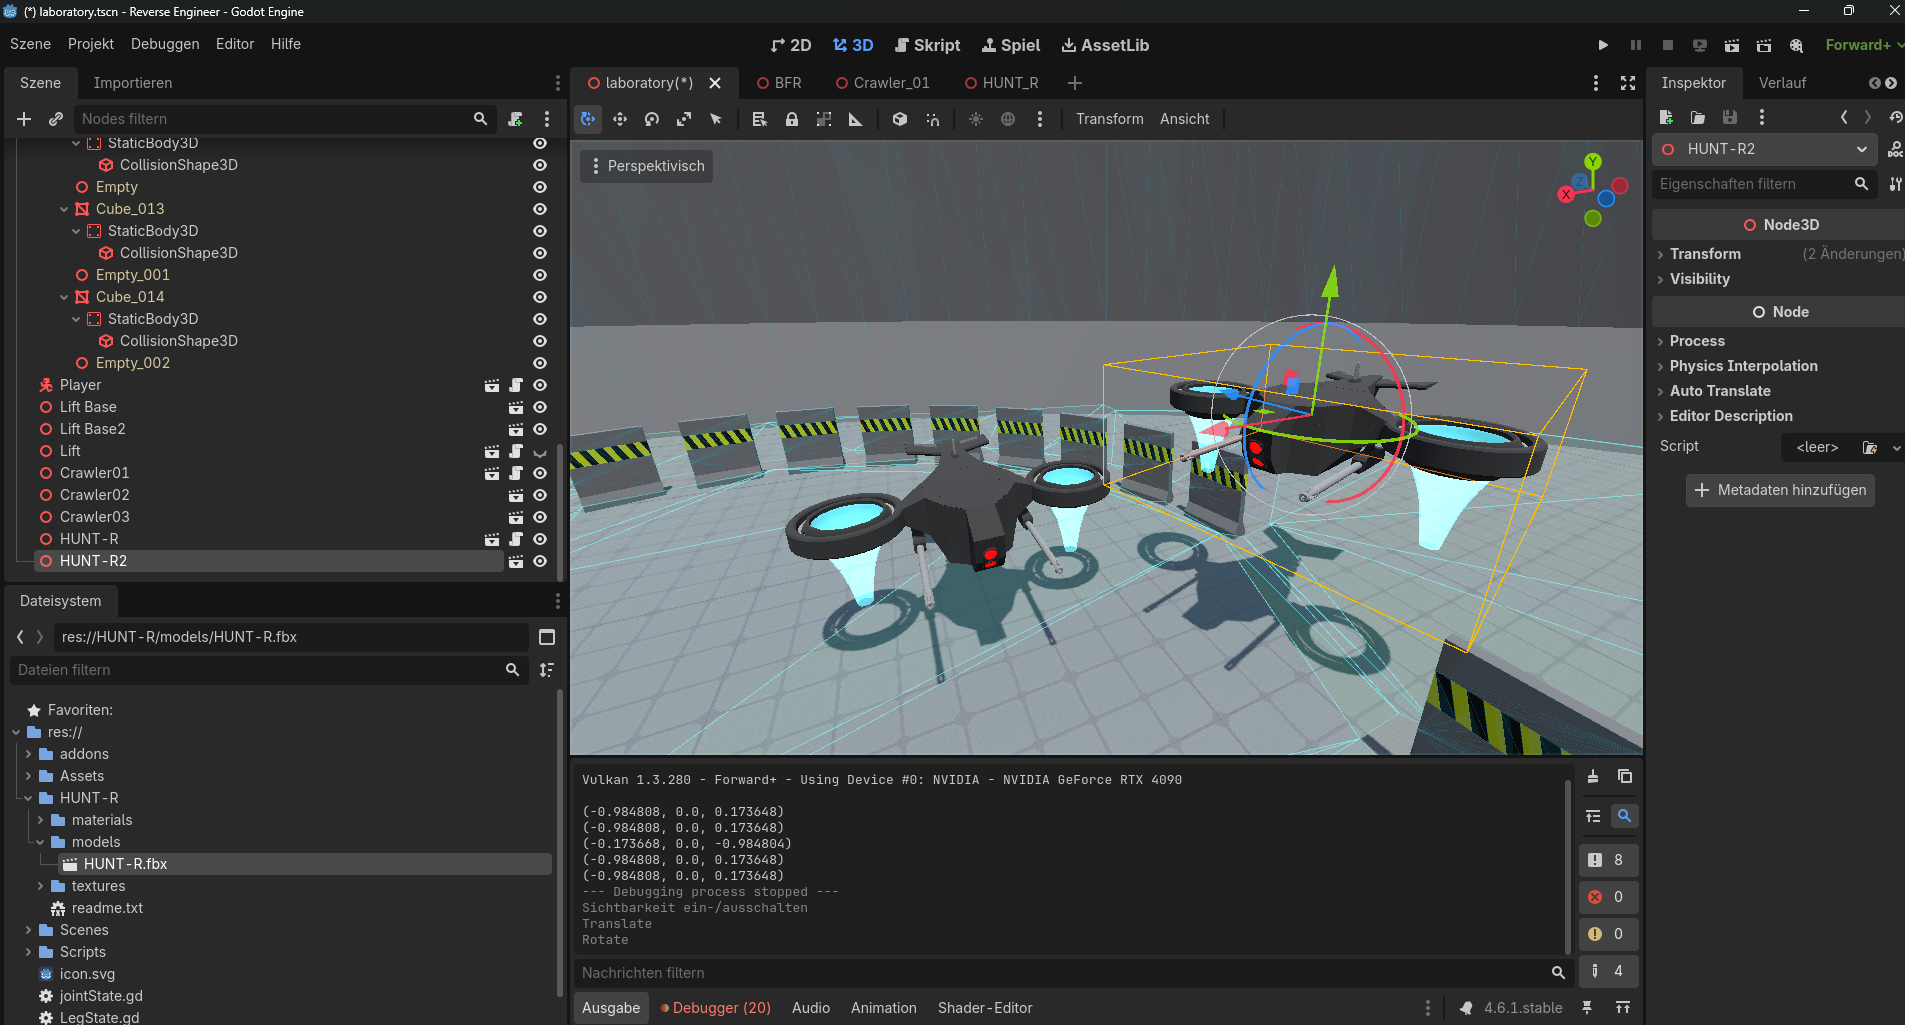Viewport: 1905px width, 1025px height.
Task: Toggle the environment preview globe icon
Action: 1008,119
